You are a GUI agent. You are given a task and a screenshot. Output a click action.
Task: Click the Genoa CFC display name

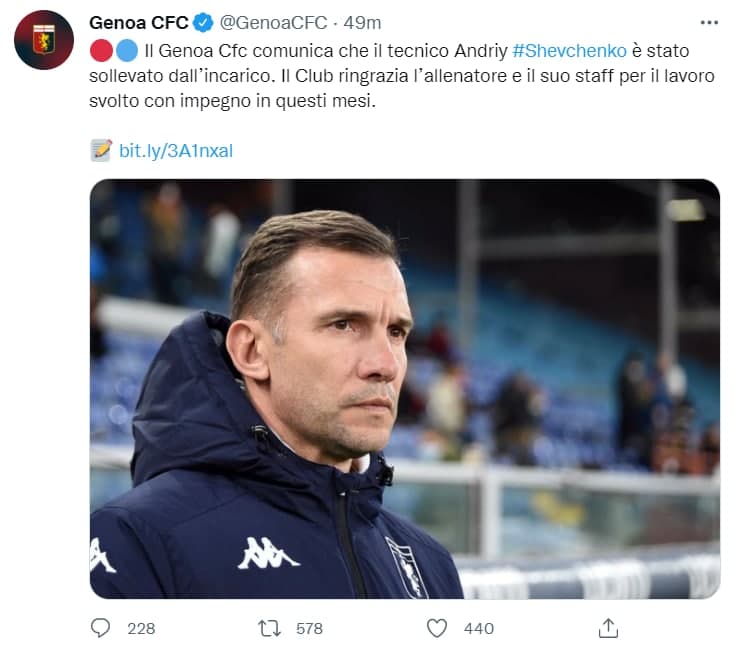click(x=137, y=22)
